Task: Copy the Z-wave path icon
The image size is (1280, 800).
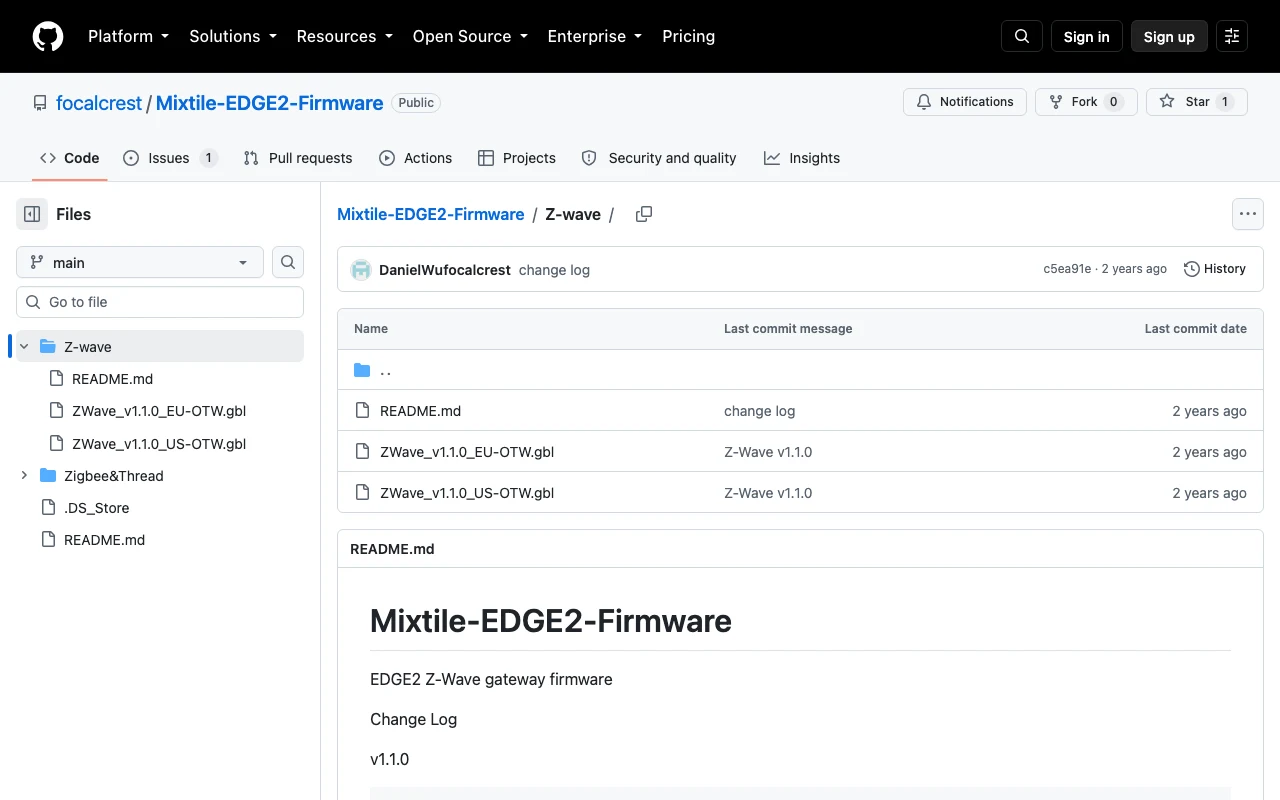Action: [644, 214]
